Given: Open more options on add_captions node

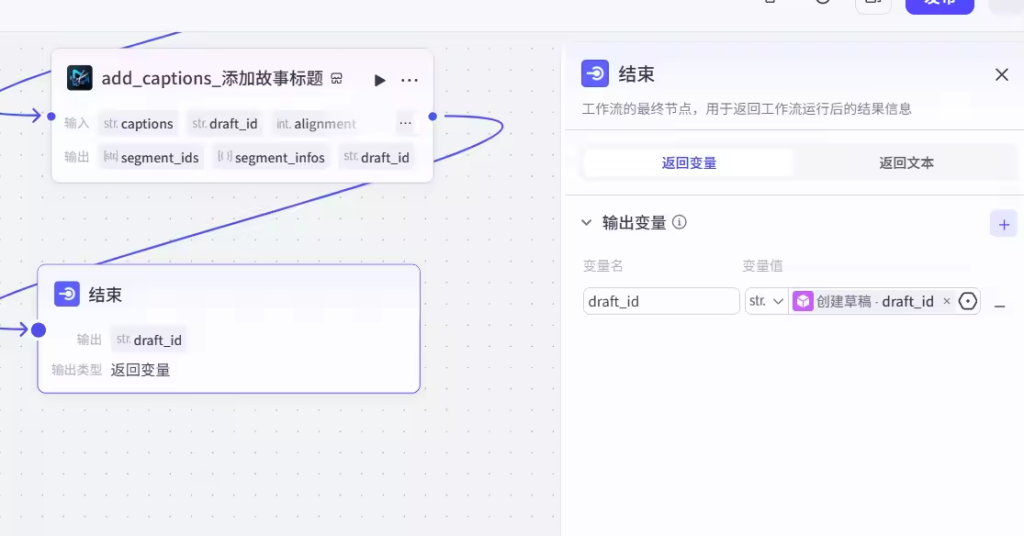Looking at the screenshot, I should coord(409,80).
